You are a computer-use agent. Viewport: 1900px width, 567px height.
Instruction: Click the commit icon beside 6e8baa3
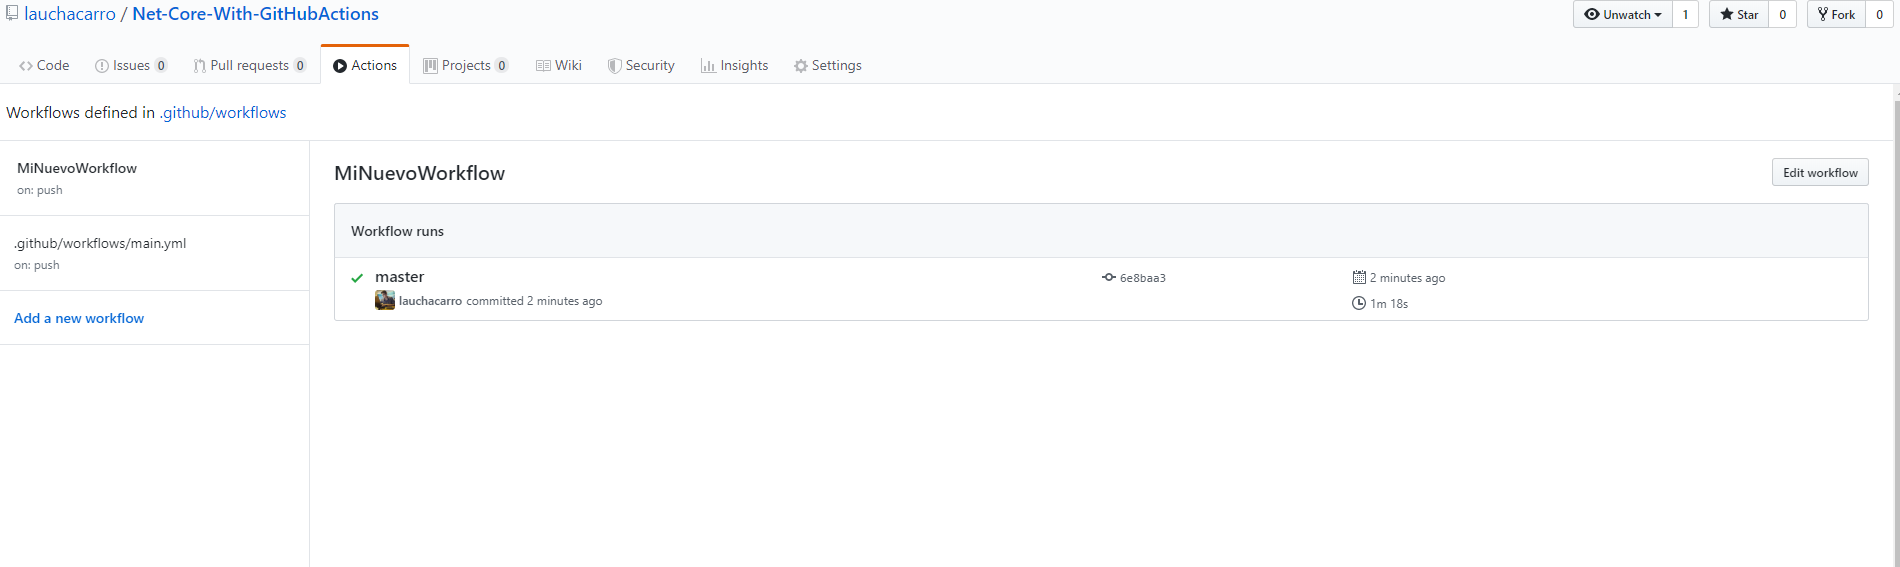[1109, 277]
